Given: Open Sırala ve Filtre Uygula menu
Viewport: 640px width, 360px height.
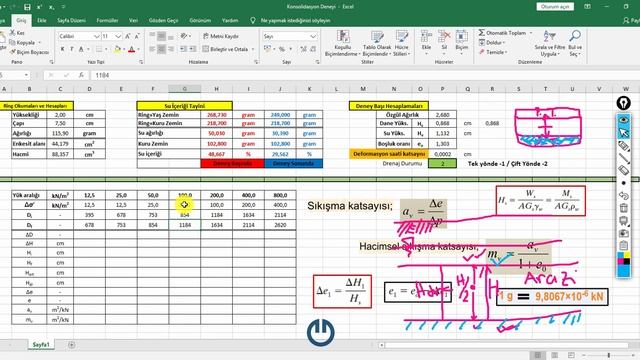Looking at the screenshot, I should [x=549, y=43].
